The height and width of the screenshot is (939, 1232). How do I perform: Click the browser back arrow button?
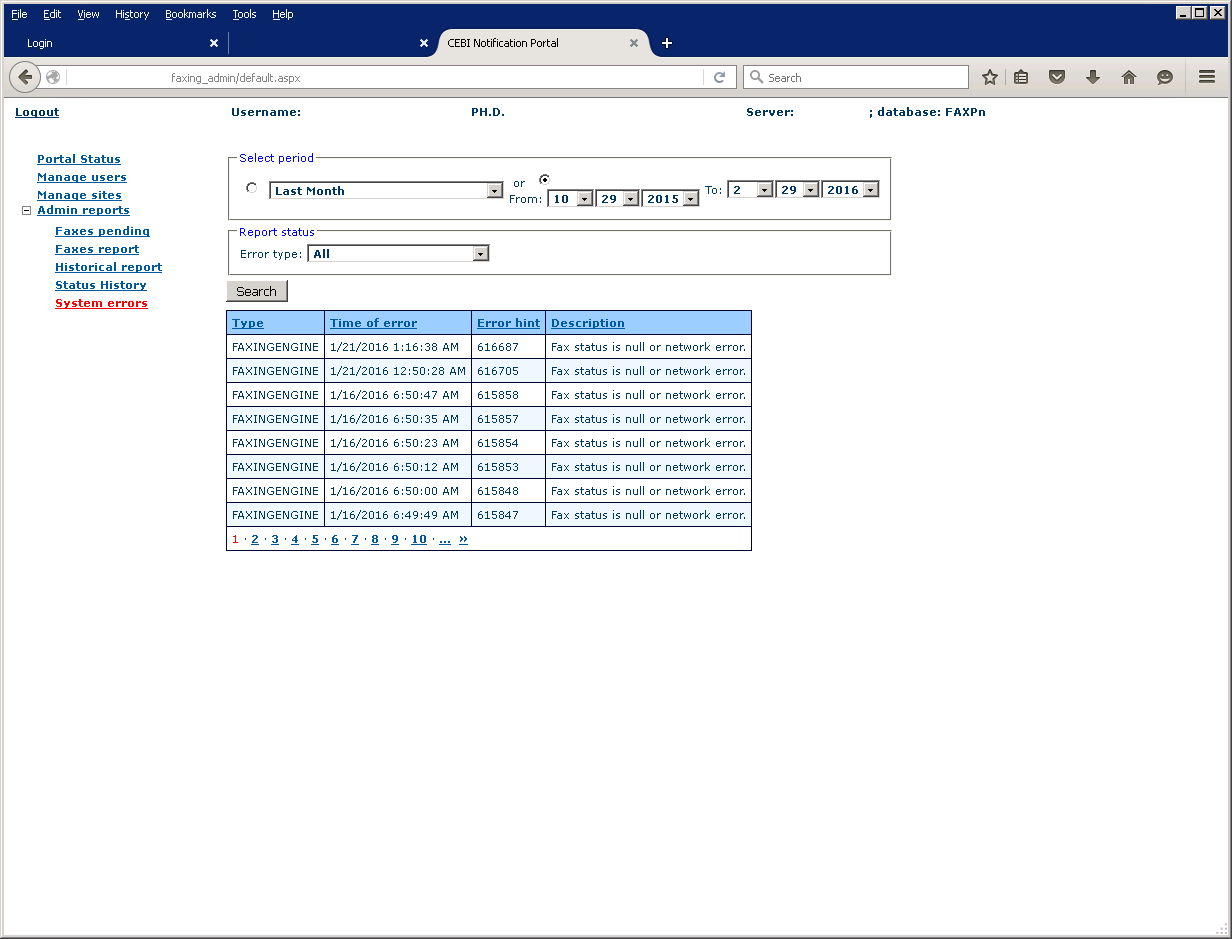tap(25, 77)
